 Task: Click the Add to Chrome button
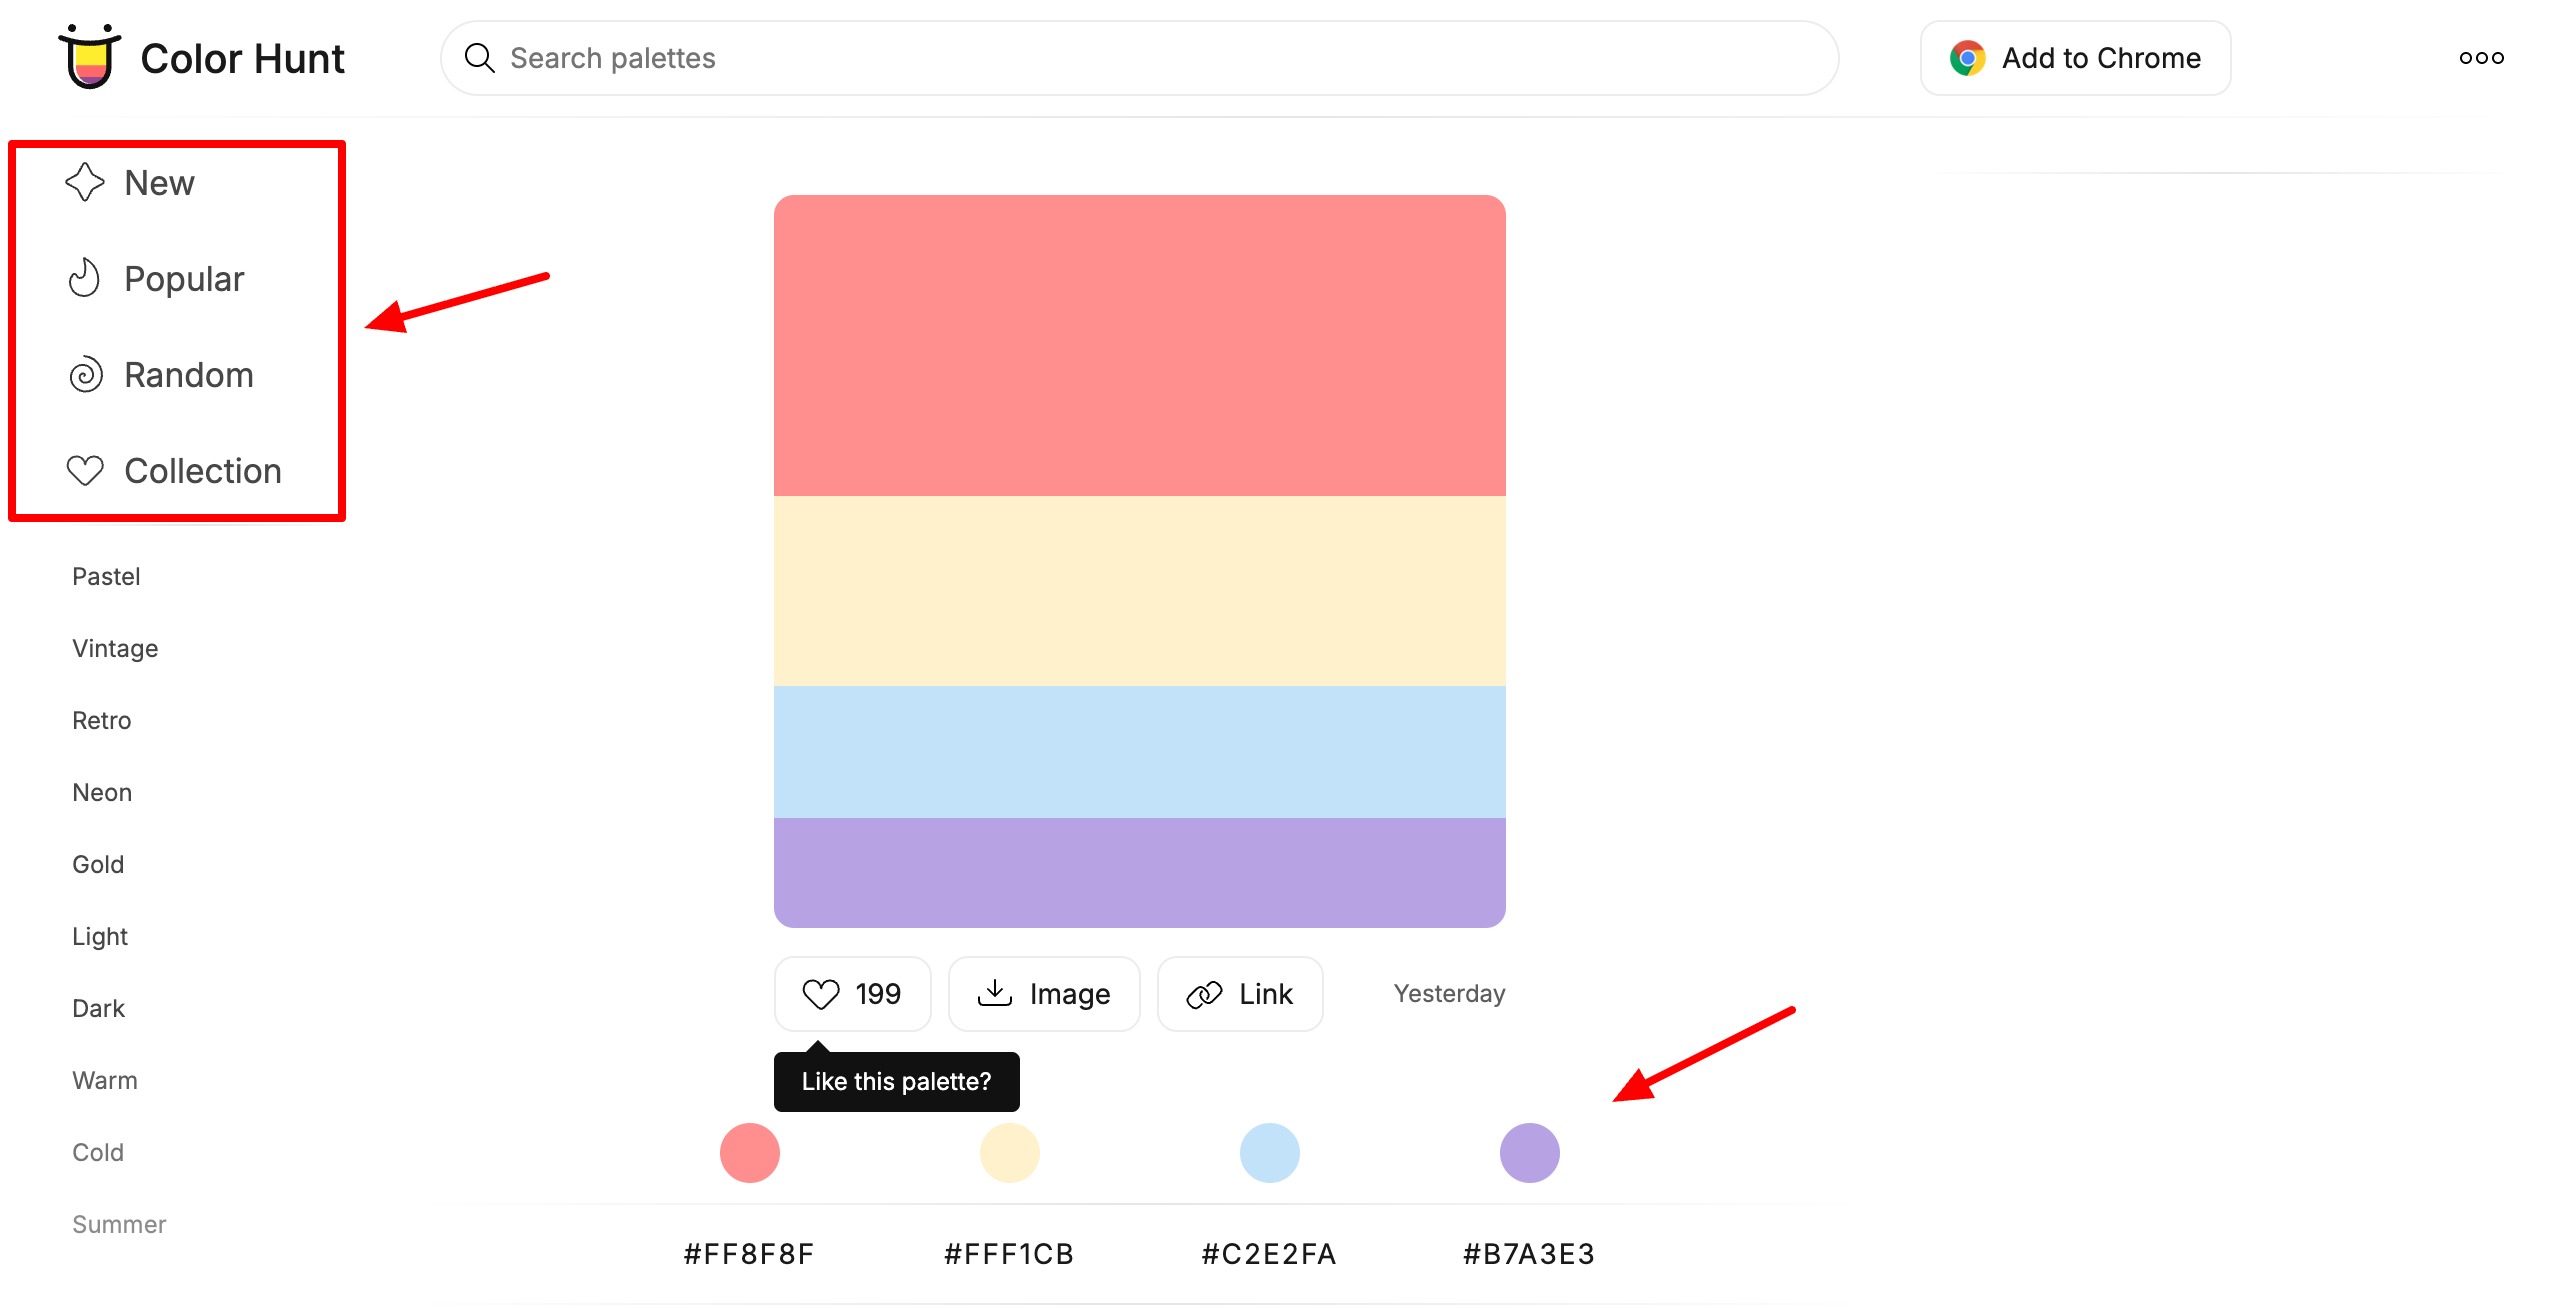click(2075, 58)
